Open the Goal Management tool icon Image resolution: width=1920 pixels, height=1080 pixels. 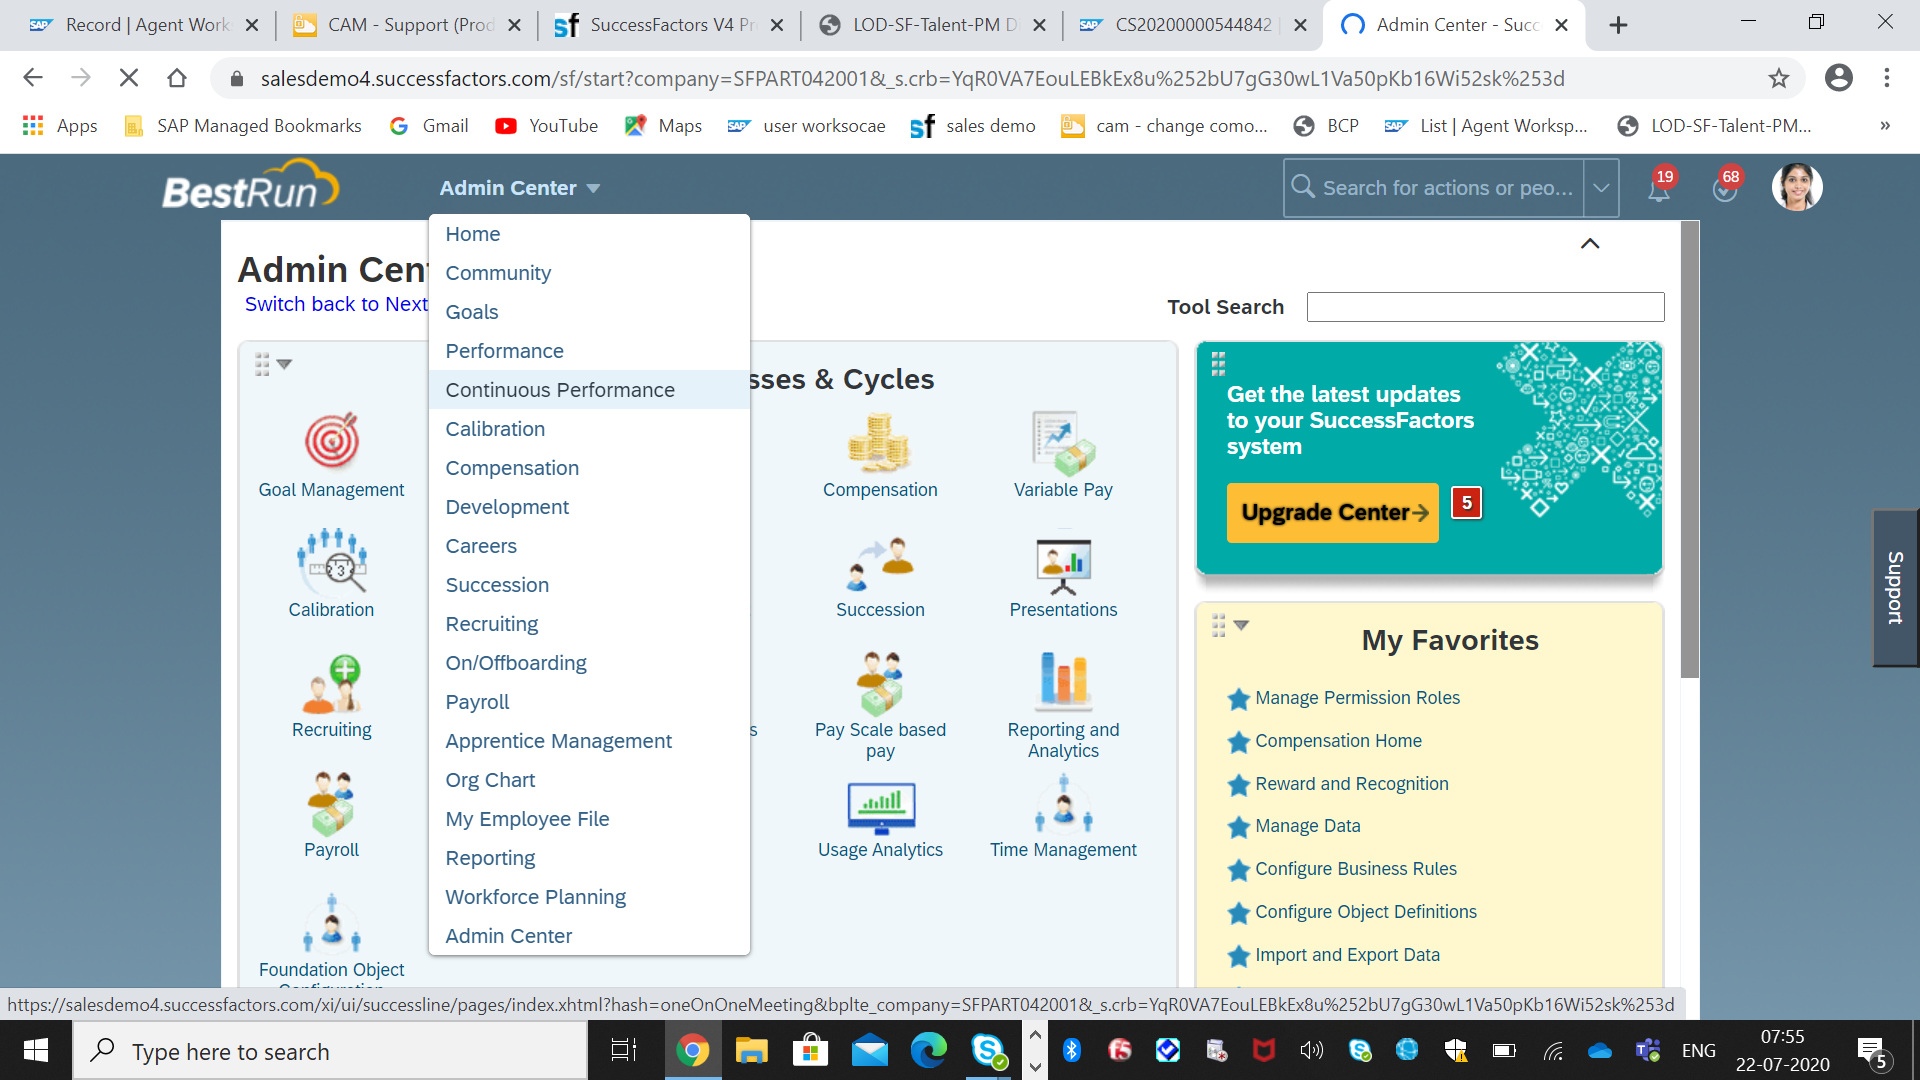331,441
